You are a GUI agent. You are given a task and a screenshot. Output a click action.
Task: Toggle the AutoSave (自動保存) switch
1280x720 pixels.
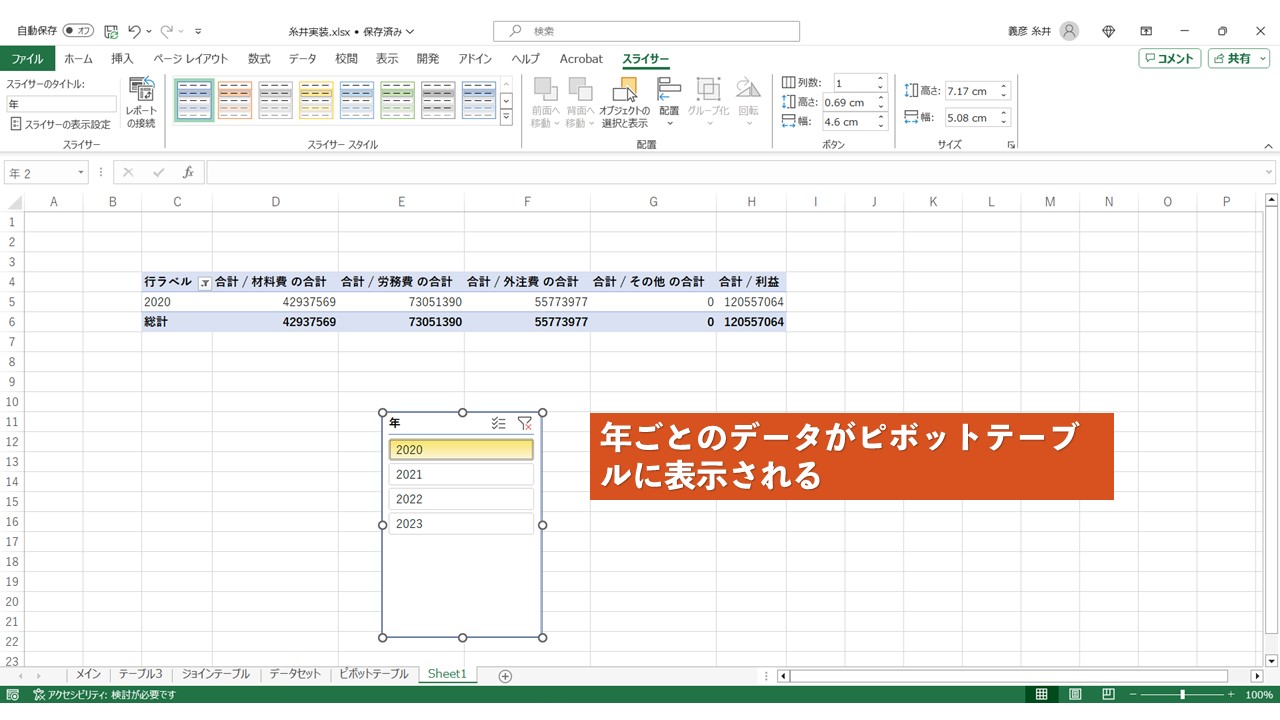coord(79,31)
